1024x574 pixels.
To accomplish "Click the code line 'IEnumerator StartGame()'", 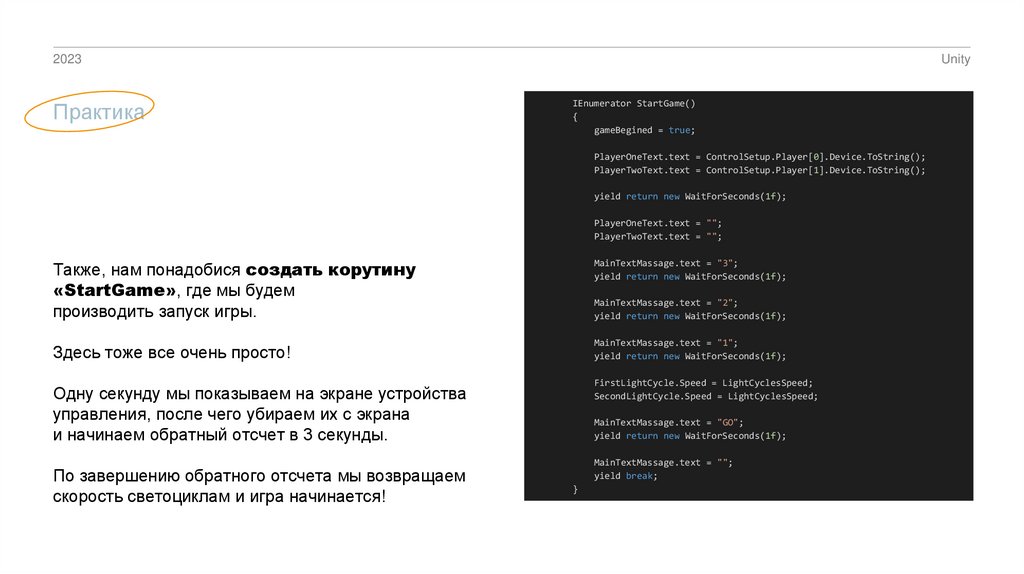I will [x=633, y=103].
